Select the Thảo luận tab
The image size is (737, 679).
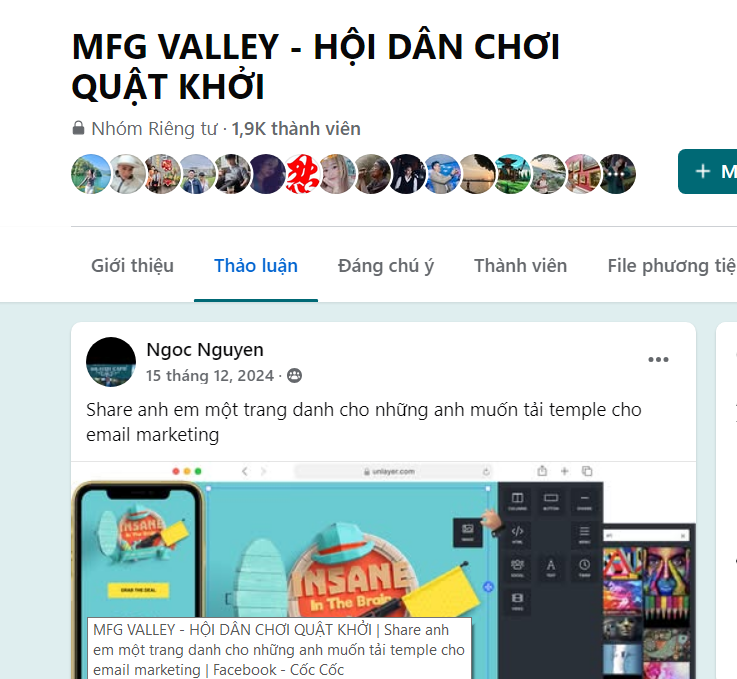[256, 266]
